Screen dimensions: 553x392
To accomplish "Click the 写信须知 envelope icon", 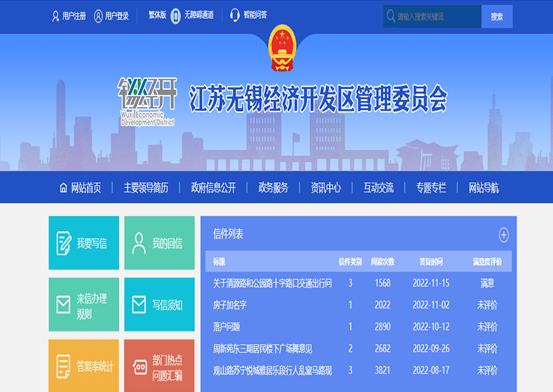I will [x=139, y=304].
